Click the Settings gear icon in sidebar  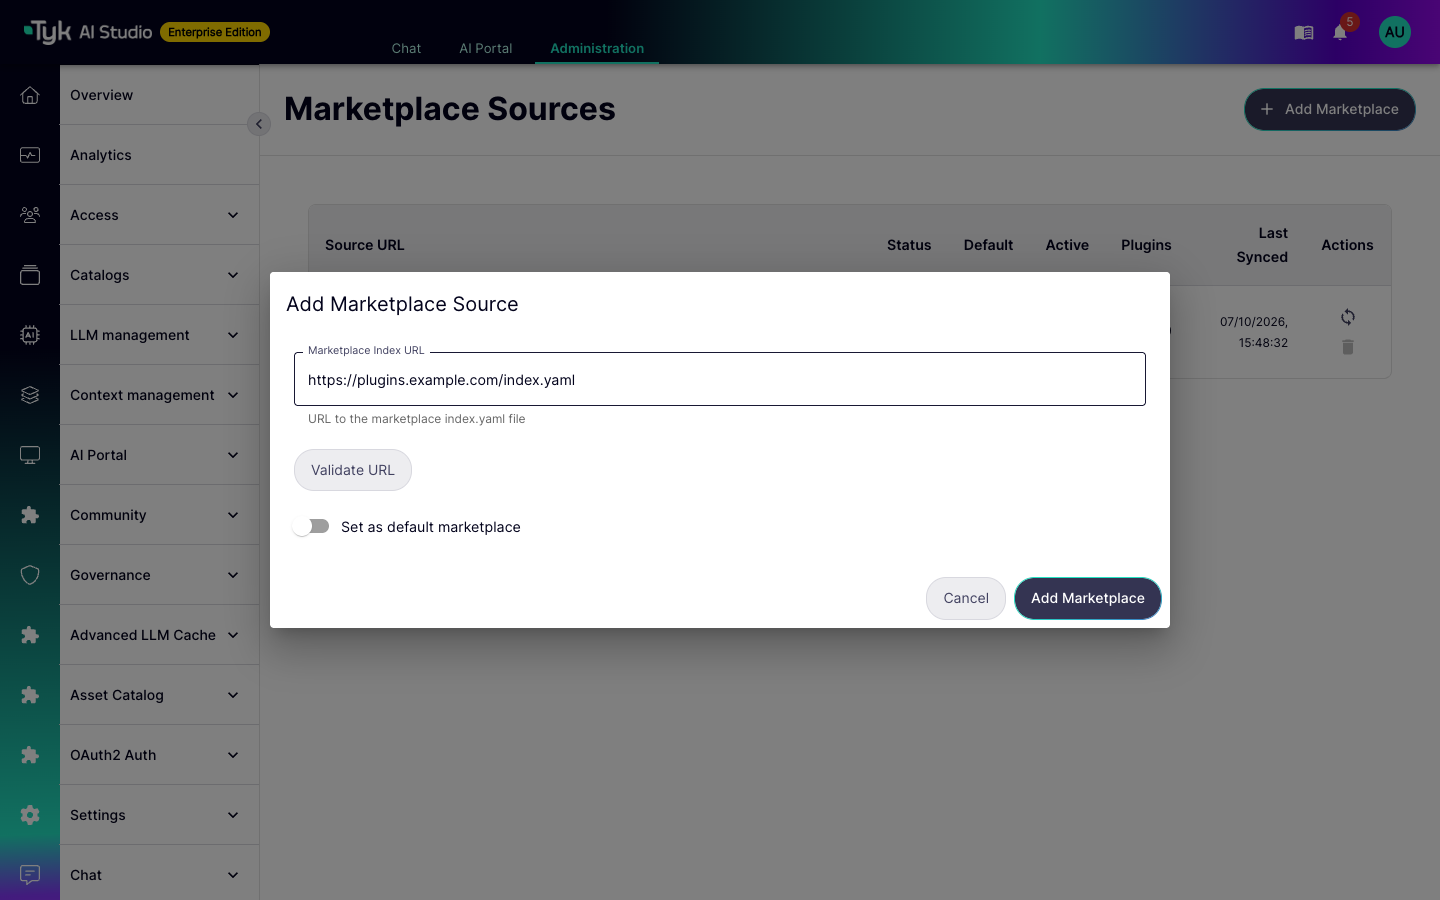[x=30, y=815]
